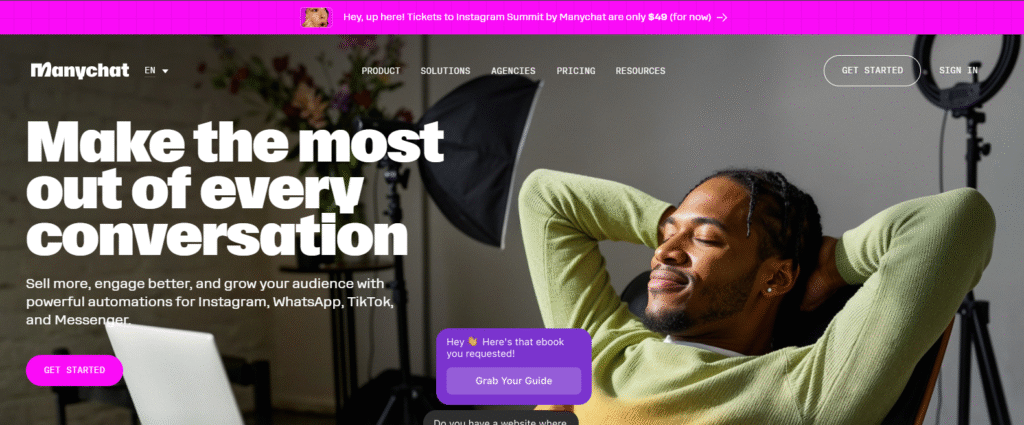Click the Sign In link
Viewport: 1024px width, 425px height.
pyautogui.click(x=958, y=71)
